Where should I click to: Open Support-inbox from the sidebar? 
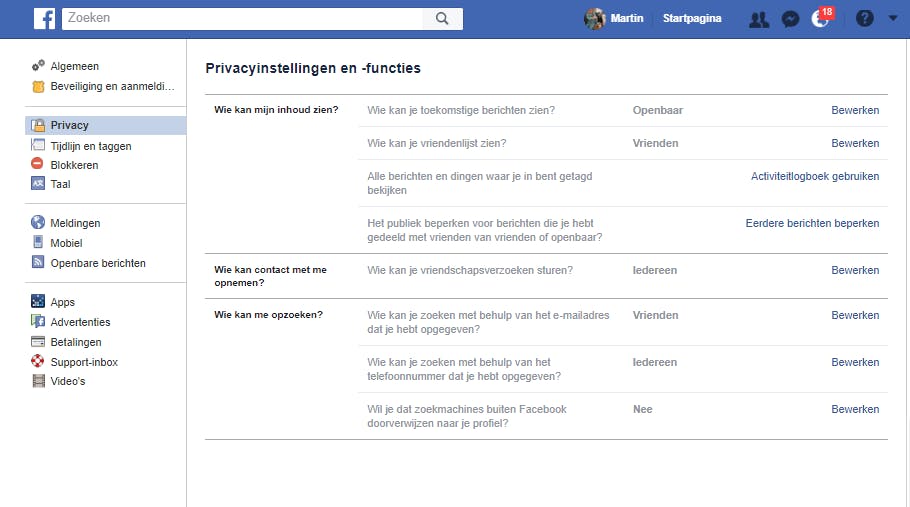point(84,361)
